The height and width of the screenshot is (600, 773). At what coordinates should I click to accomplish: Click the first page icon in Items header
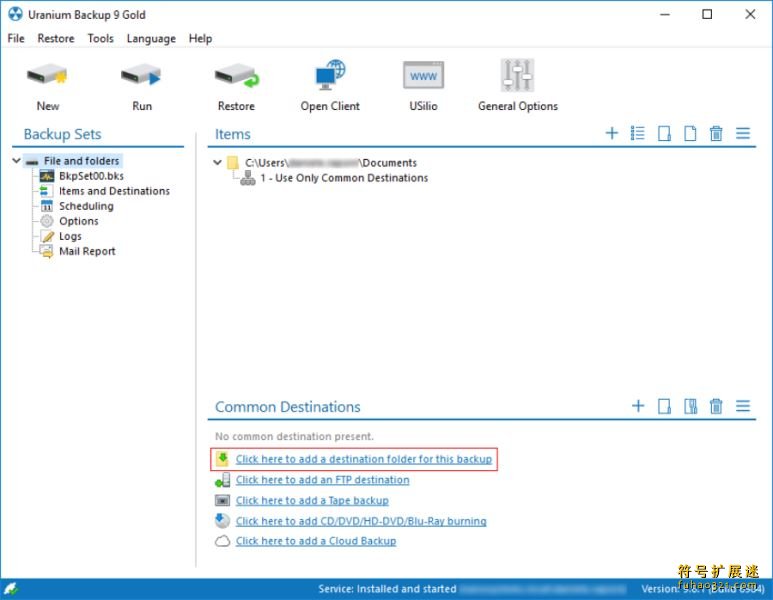pos(664,133)
